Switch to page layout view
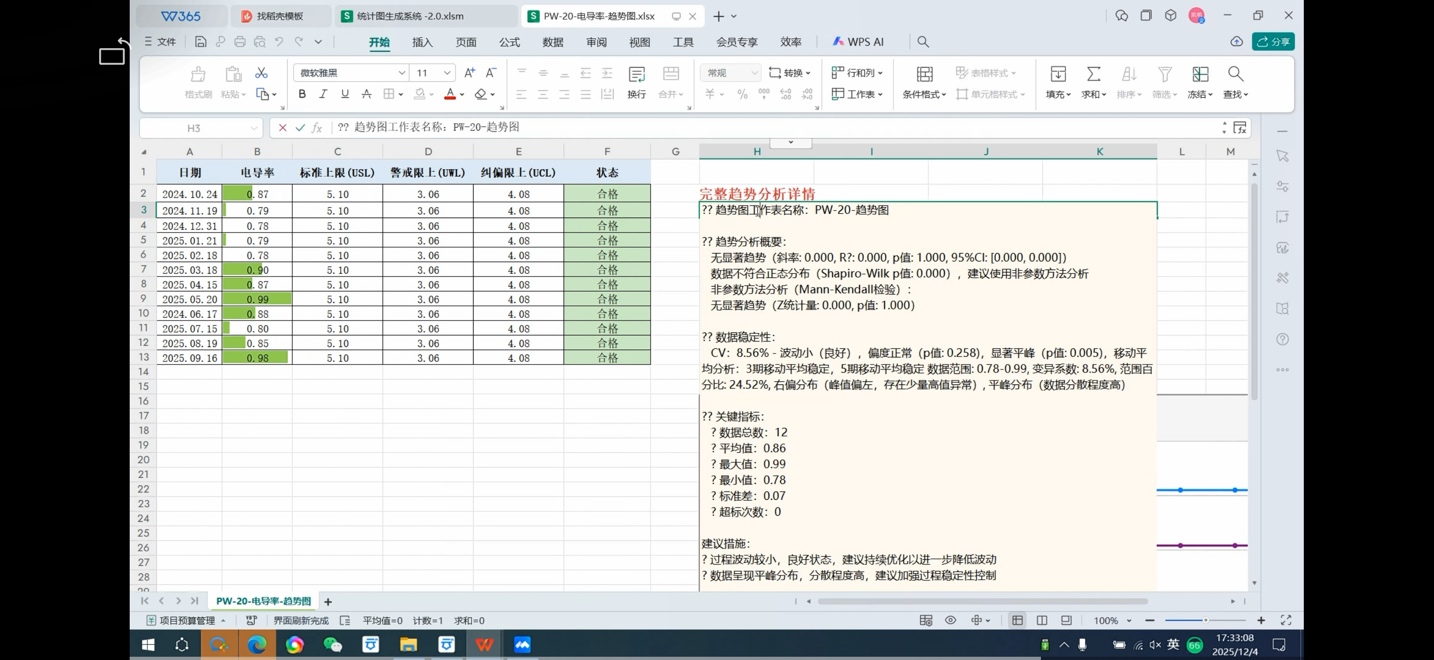The image size is (1434, 660). [x=1041, y=621]
